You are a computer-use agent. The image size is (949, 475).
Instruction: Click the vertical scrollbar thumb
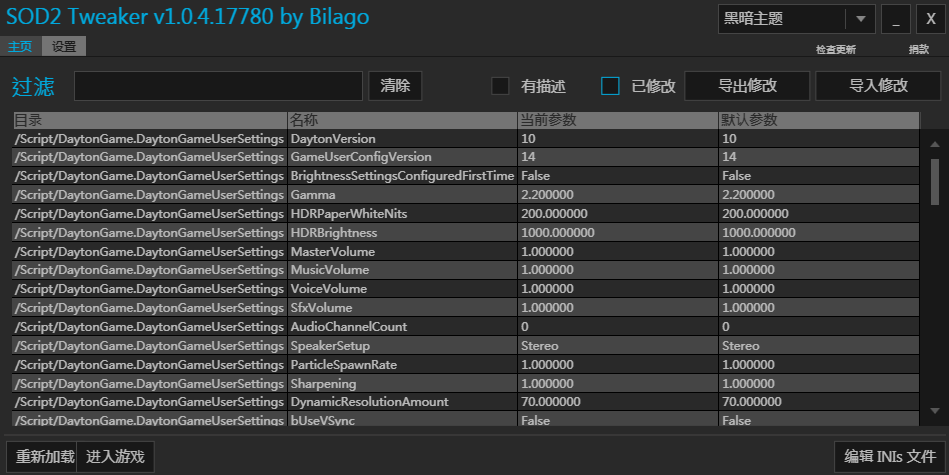[935, 180]
